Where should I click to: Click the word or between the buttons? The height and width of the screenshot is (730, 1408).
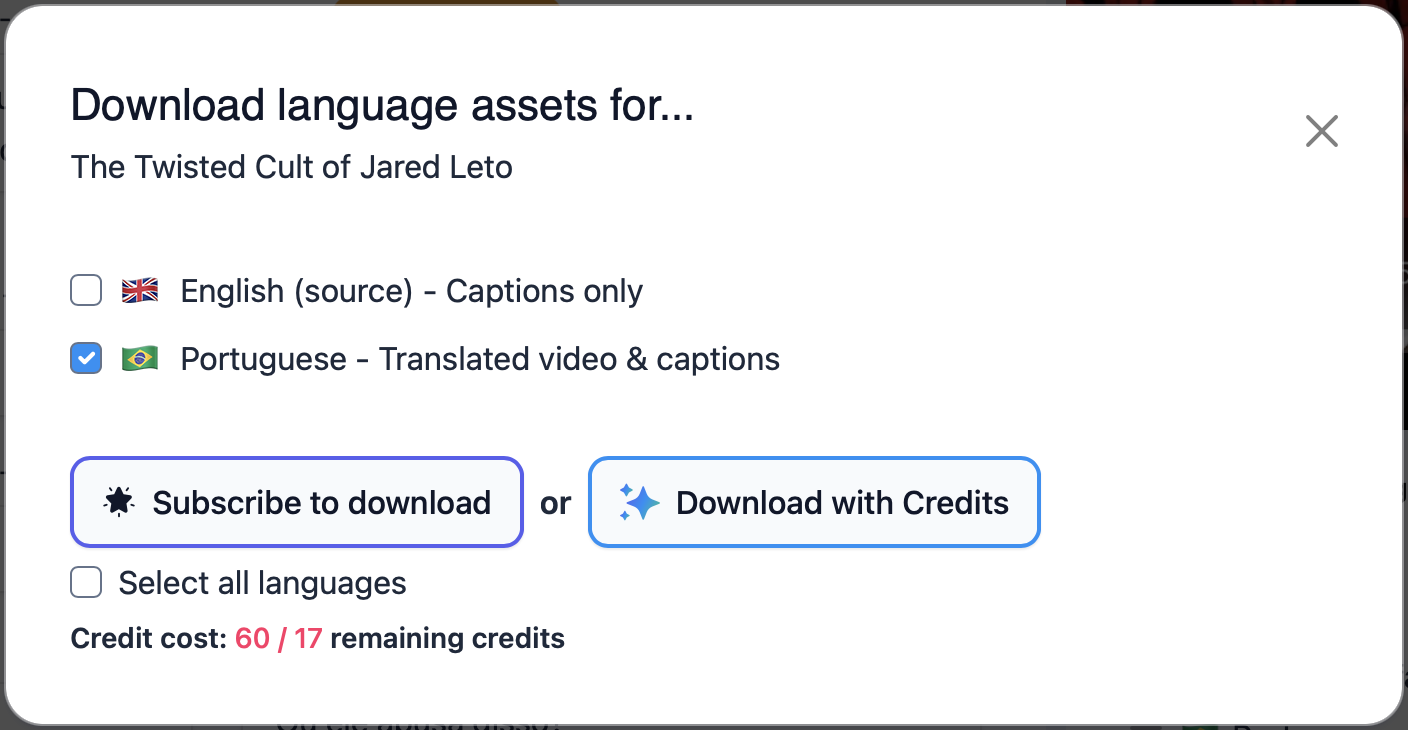(555, 502)
